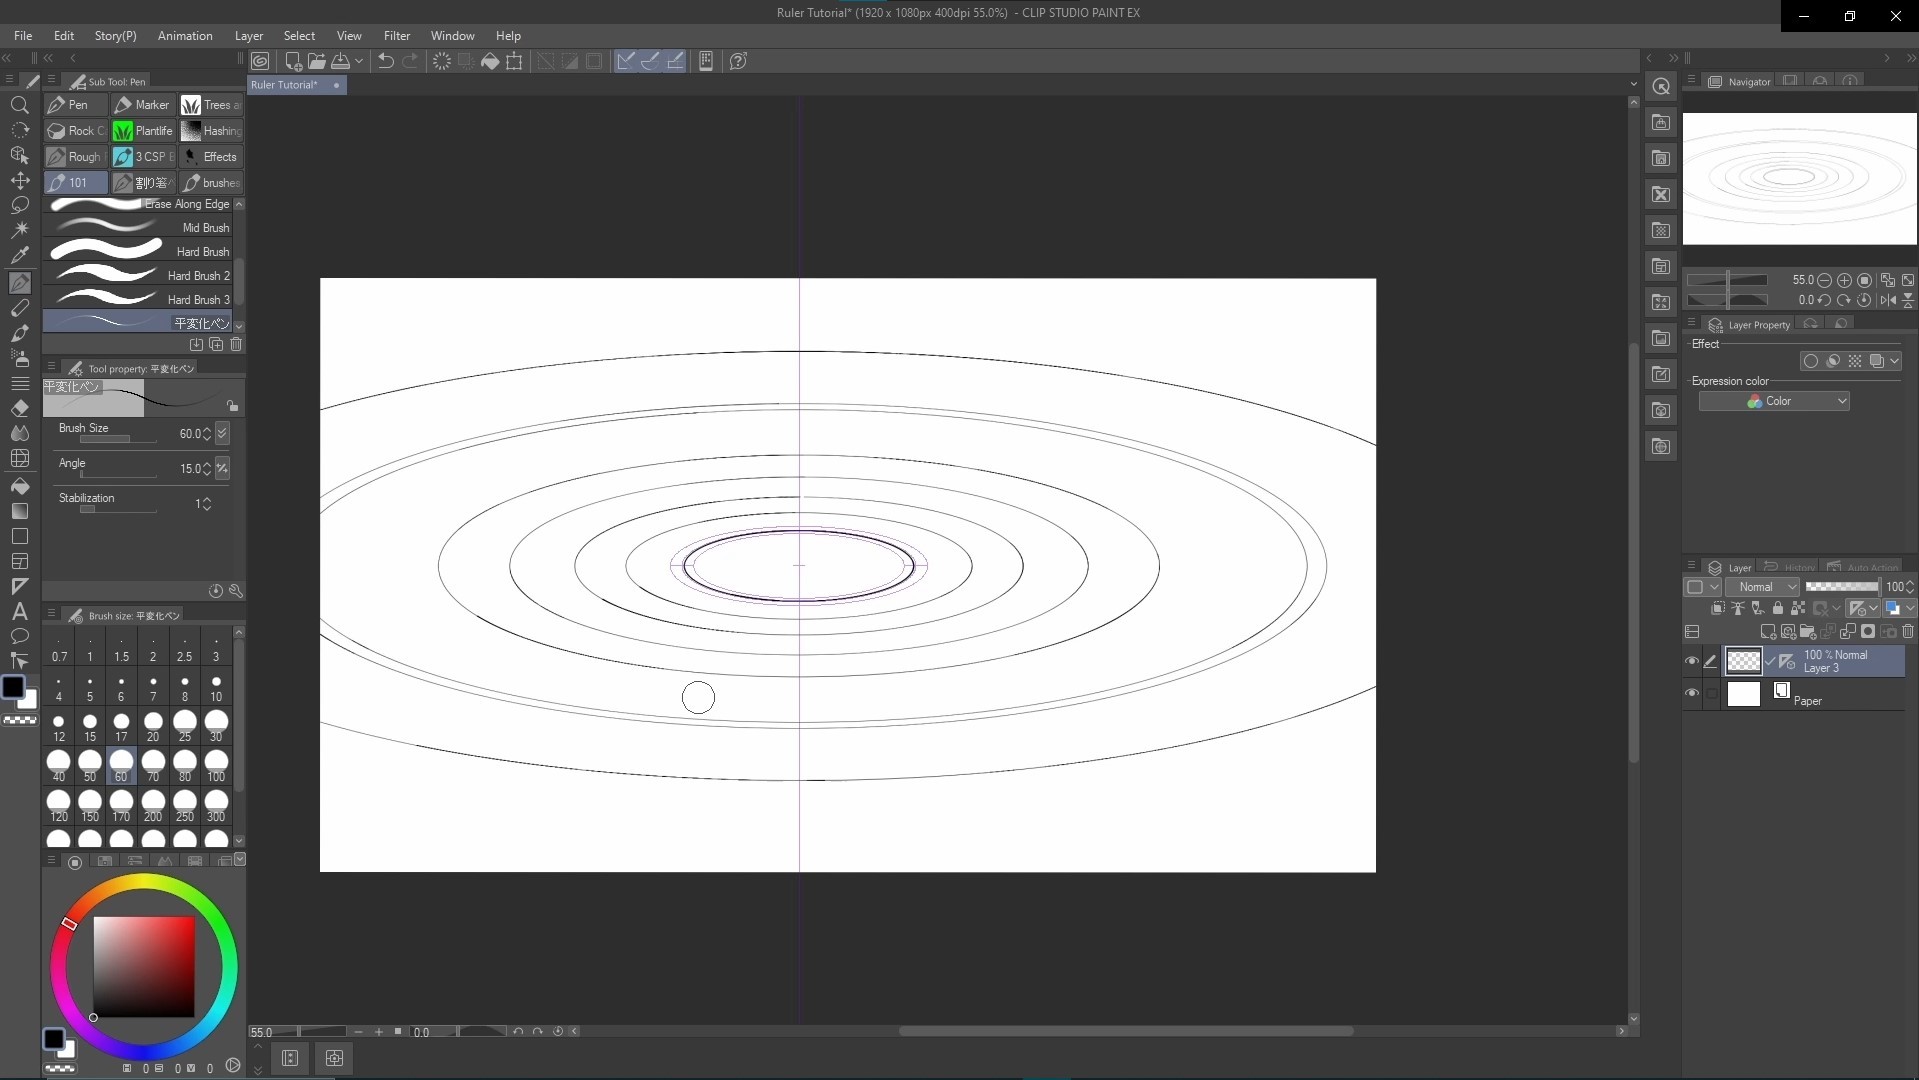Open the Brush Size options dropdown

222,433
